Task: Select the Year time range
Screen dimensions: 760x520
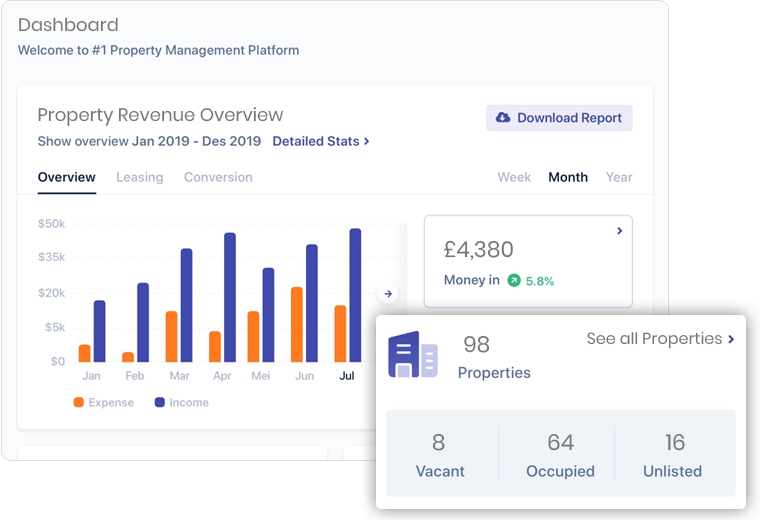Action: (619, 177)
